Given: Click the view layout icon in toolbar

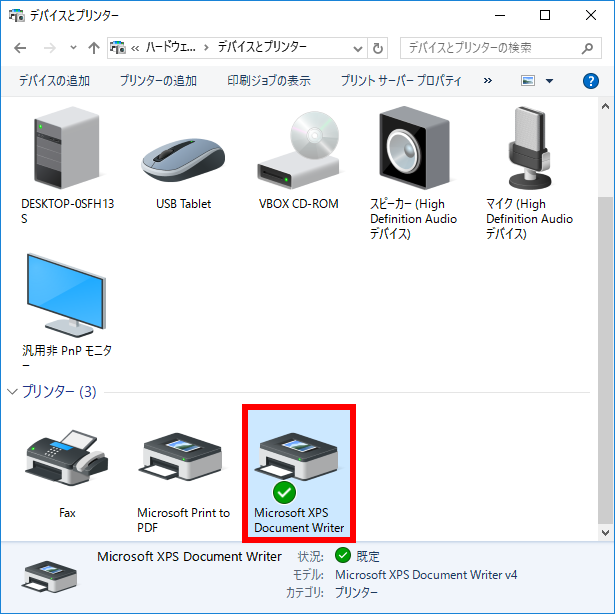Looking at the screenshot, I should pyautogui.click(x=528, y=81).
